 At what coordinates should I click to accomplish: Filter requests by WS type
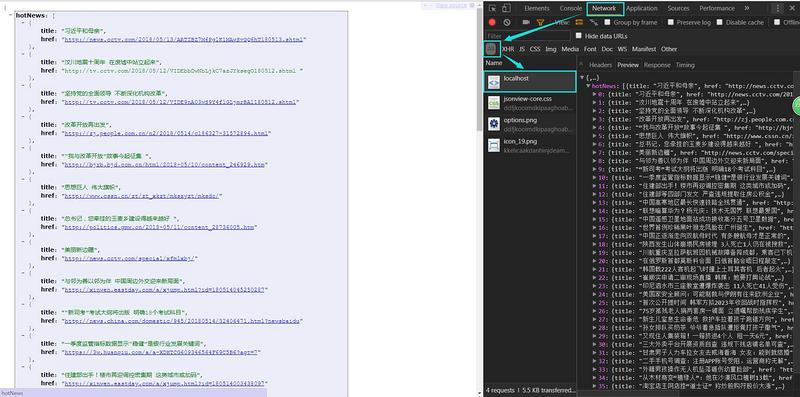pyautogui.click(x=622, y=49)
